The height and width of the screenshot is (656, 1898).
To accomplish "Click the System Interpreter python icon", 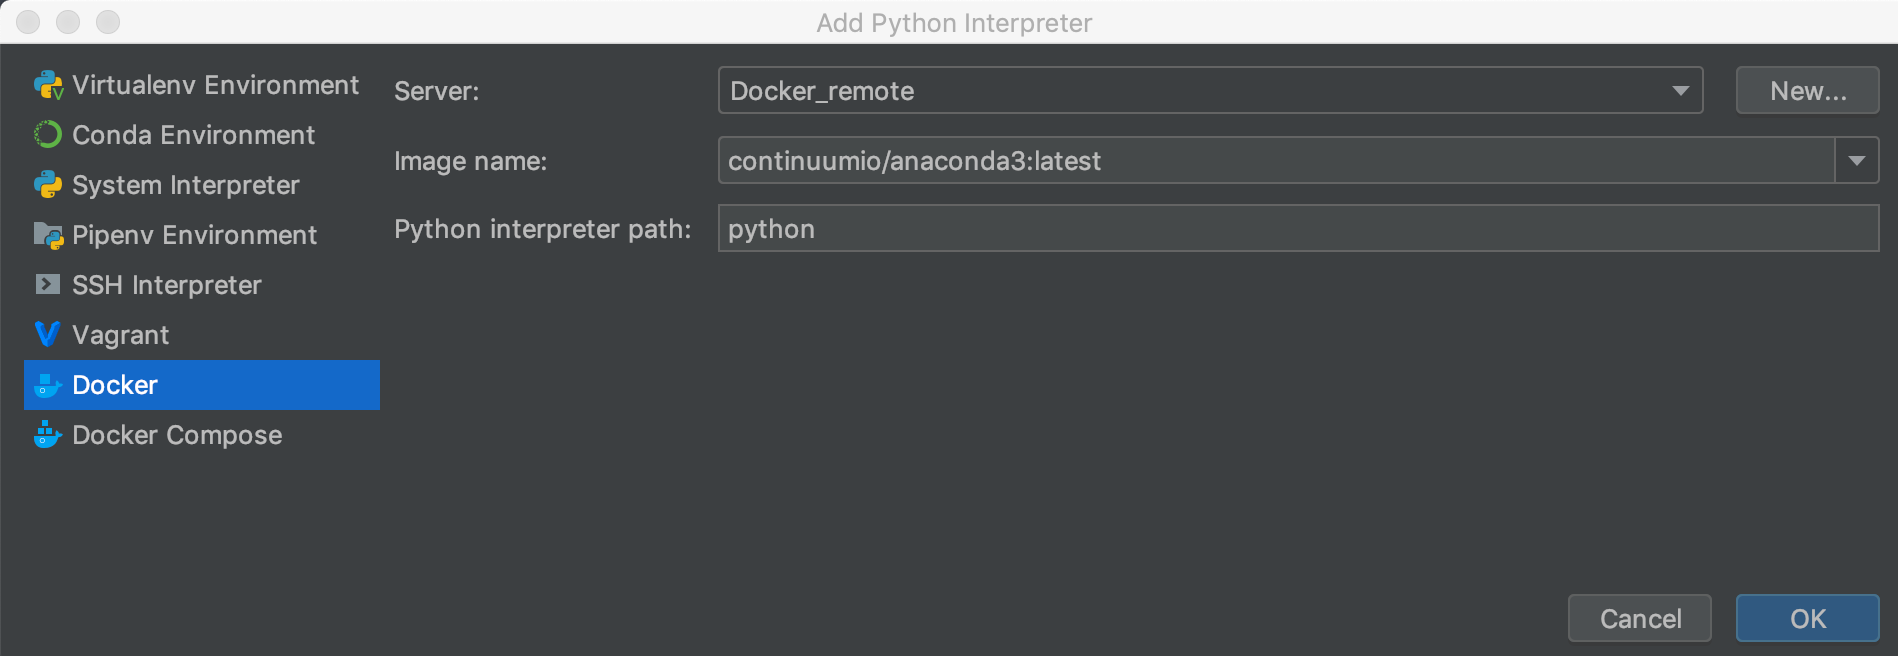I will pos(48,185).
